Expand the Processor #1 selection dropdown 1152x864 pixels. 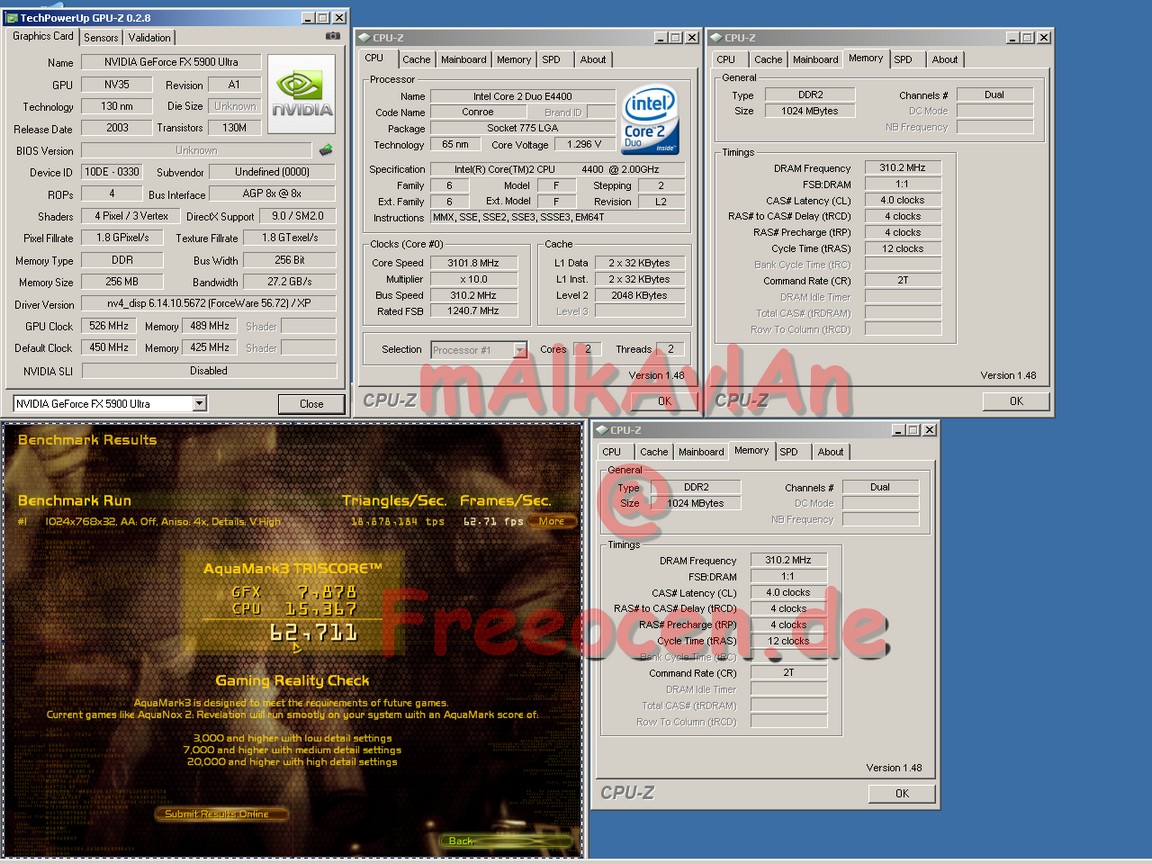click(519, 350)
